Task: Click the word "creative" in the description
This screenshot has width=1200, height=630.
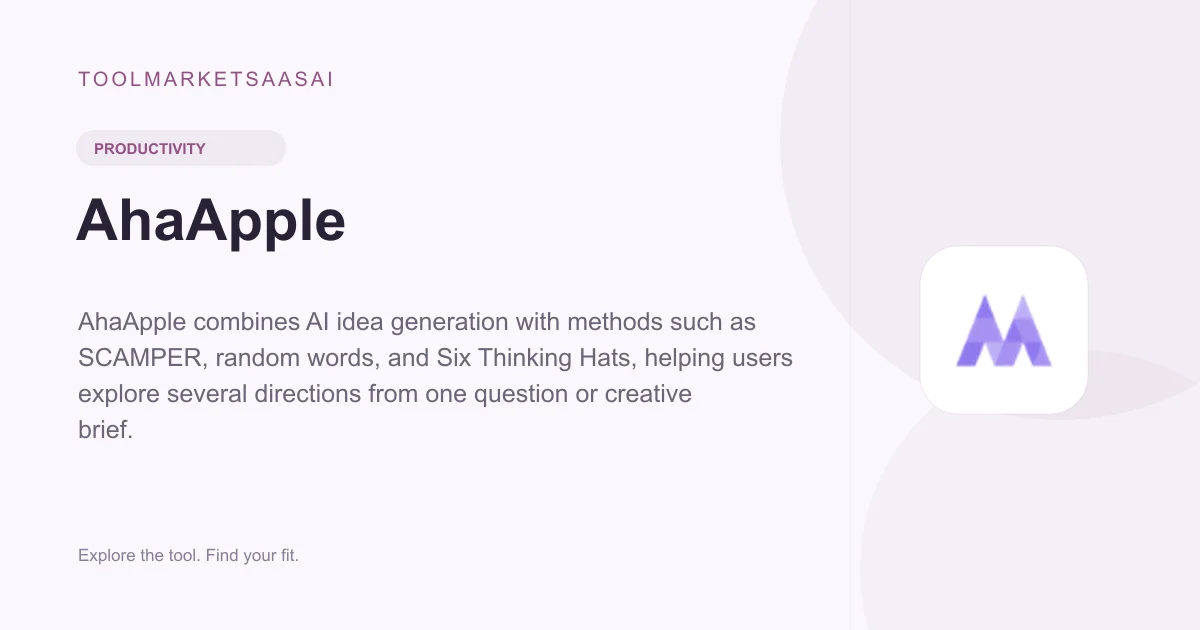Action: 647,394
